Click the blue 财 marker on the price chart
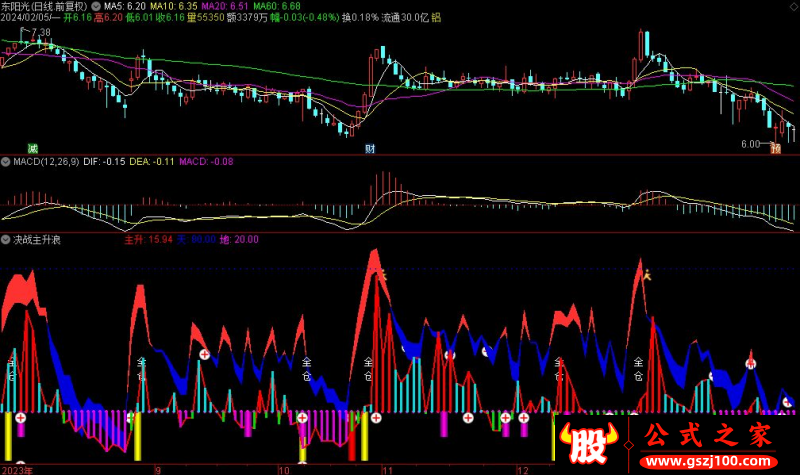This screenshot has width=800, height=475. click(x=370, y=149)
